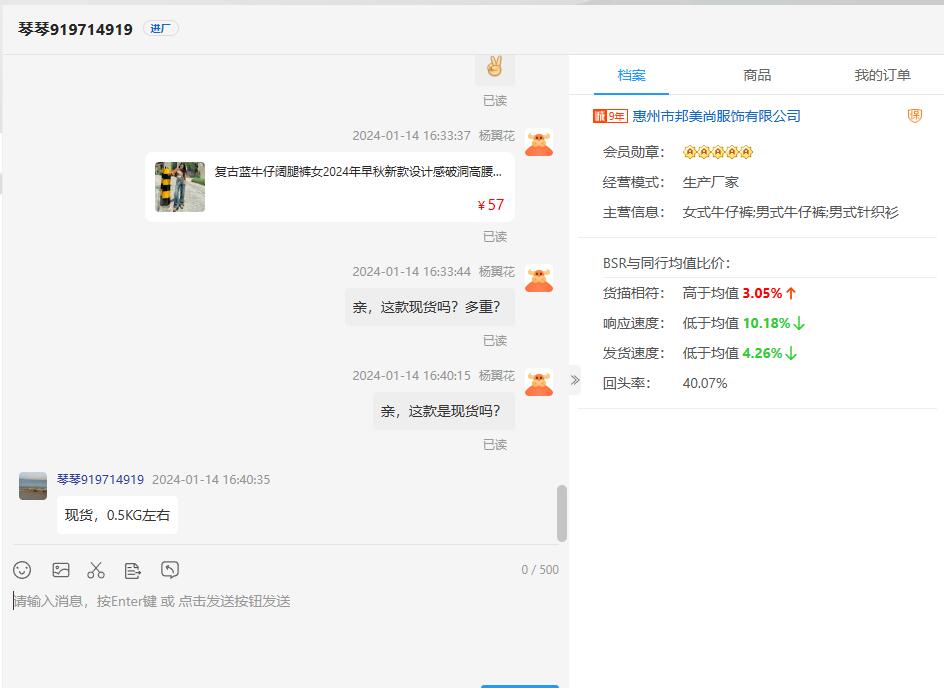Click the victory hand emoji message

(x=495, y=67)
